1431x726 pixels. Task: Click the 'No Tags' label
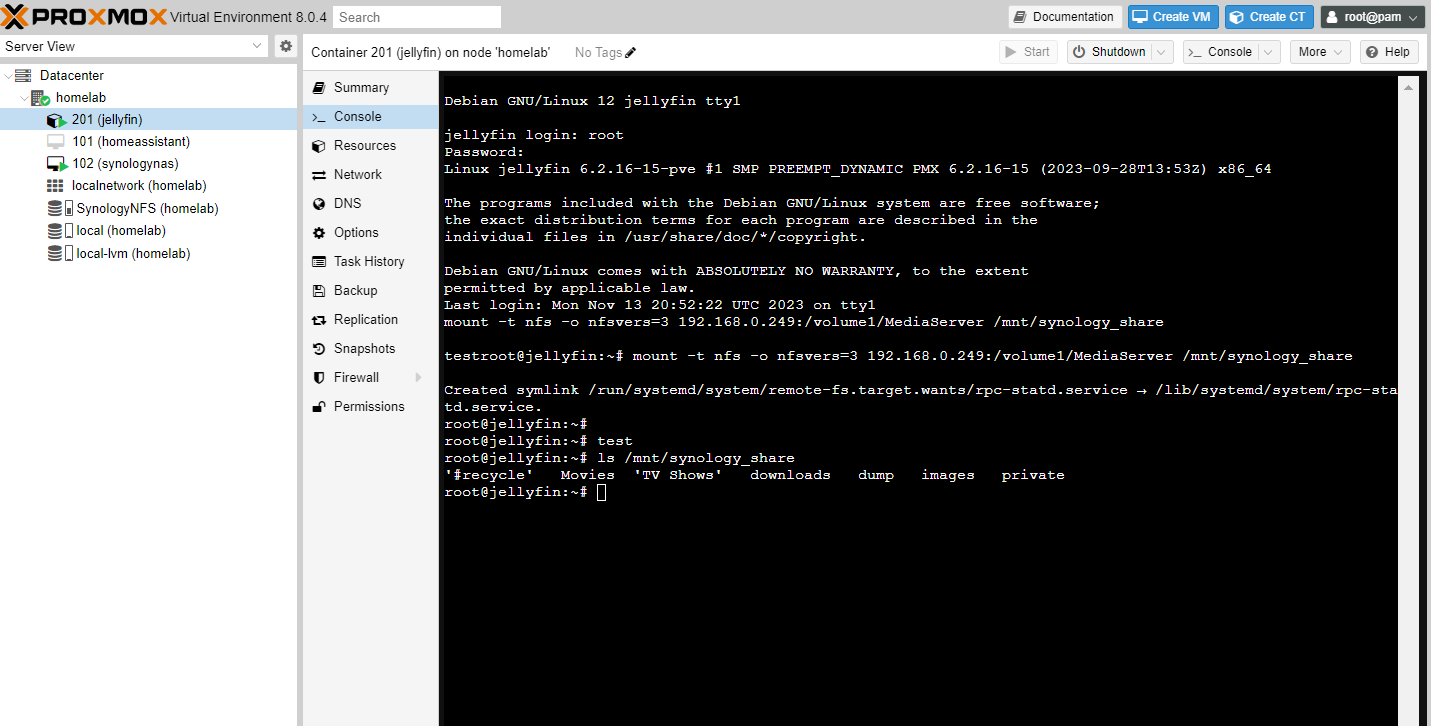(598, 52)
